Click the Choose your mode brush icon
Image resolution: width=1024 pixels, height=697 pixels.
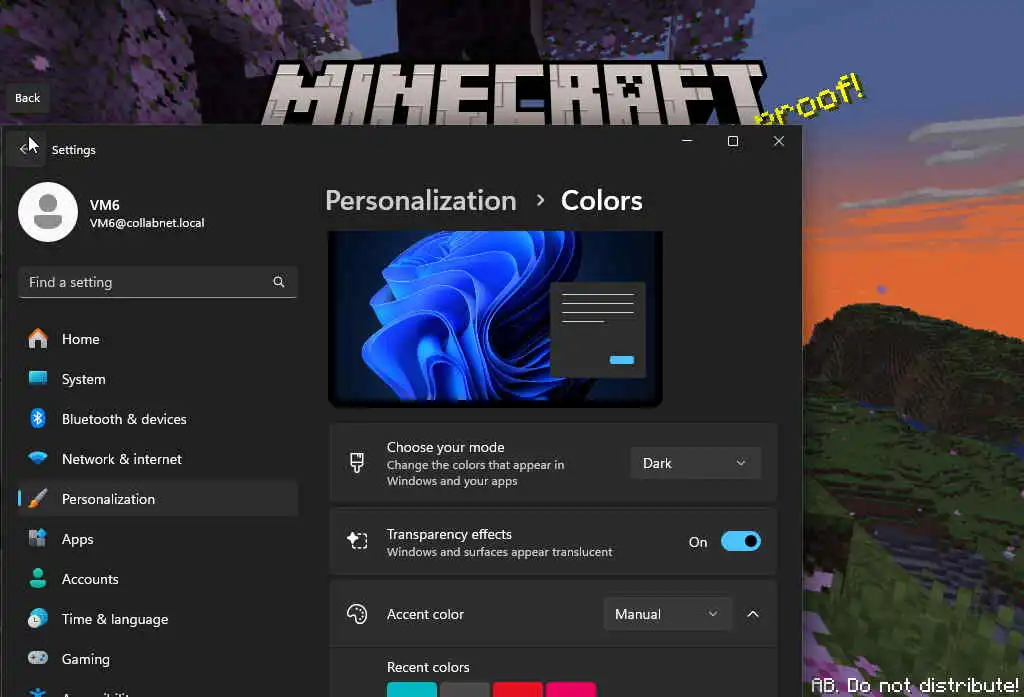pos(357,462)
